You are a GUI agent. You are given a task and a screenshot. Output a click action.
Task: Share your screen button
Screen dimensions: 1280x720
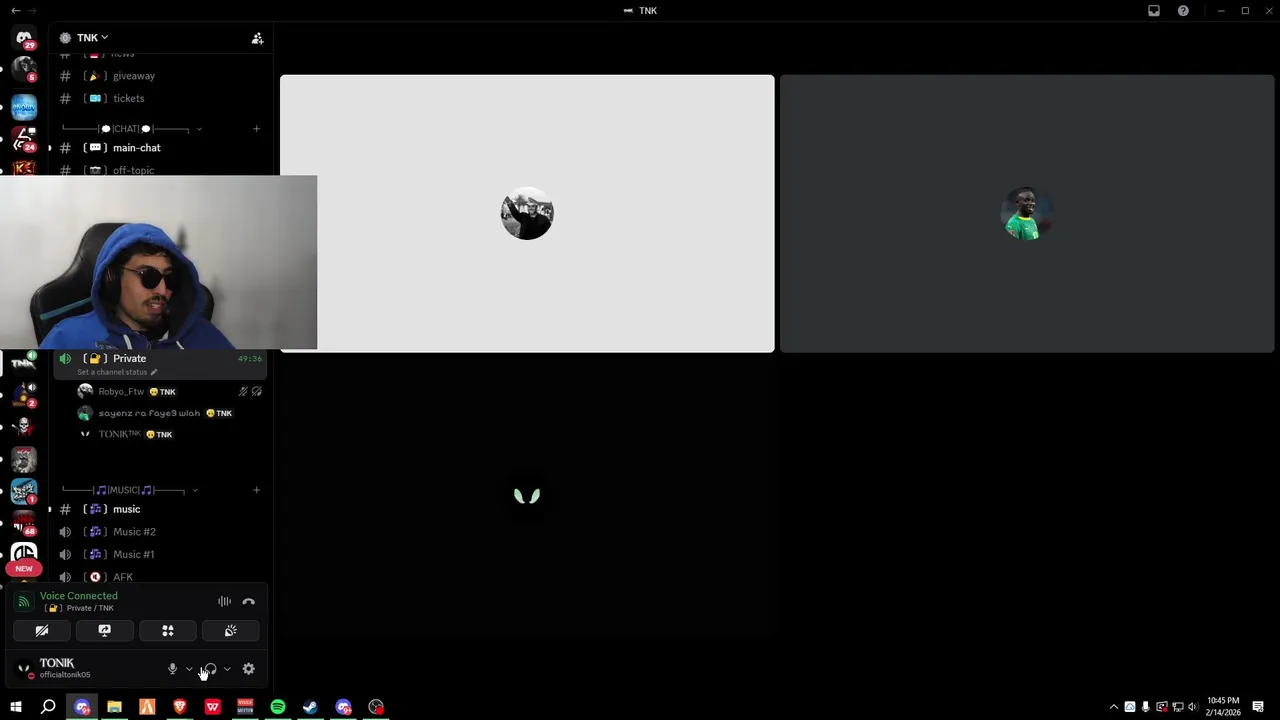[105, 631]
